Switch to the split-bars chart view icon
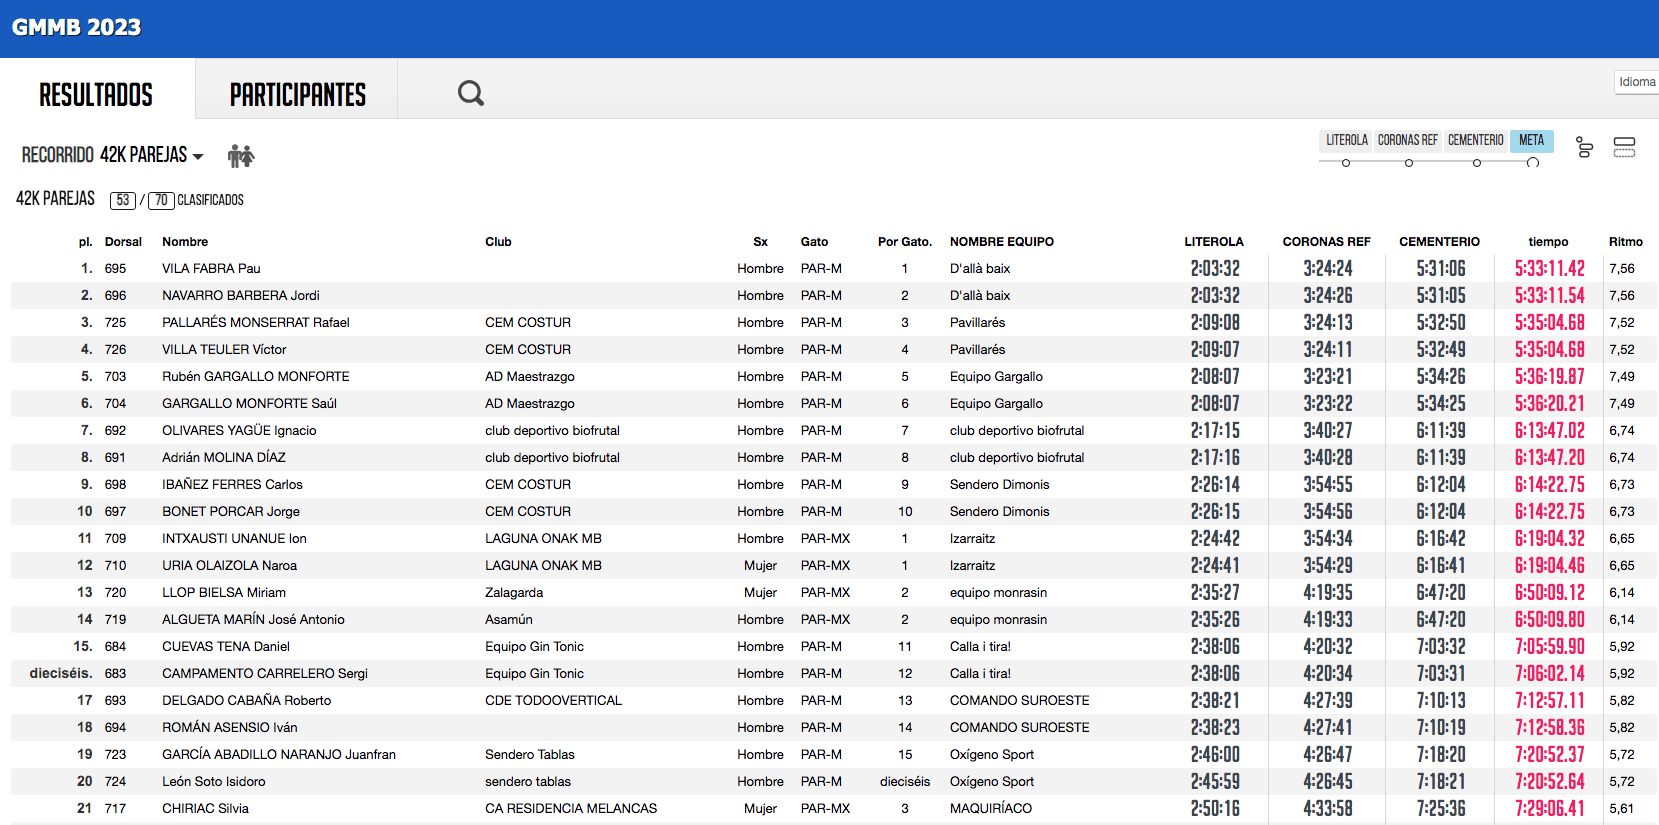This screenshot has height=825, width=1659. tap(1584, 148)
